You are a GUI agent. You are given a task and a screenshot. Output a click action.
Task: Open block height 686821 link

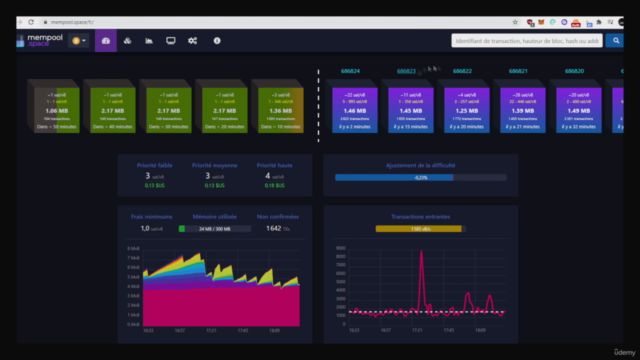[518, 71]
